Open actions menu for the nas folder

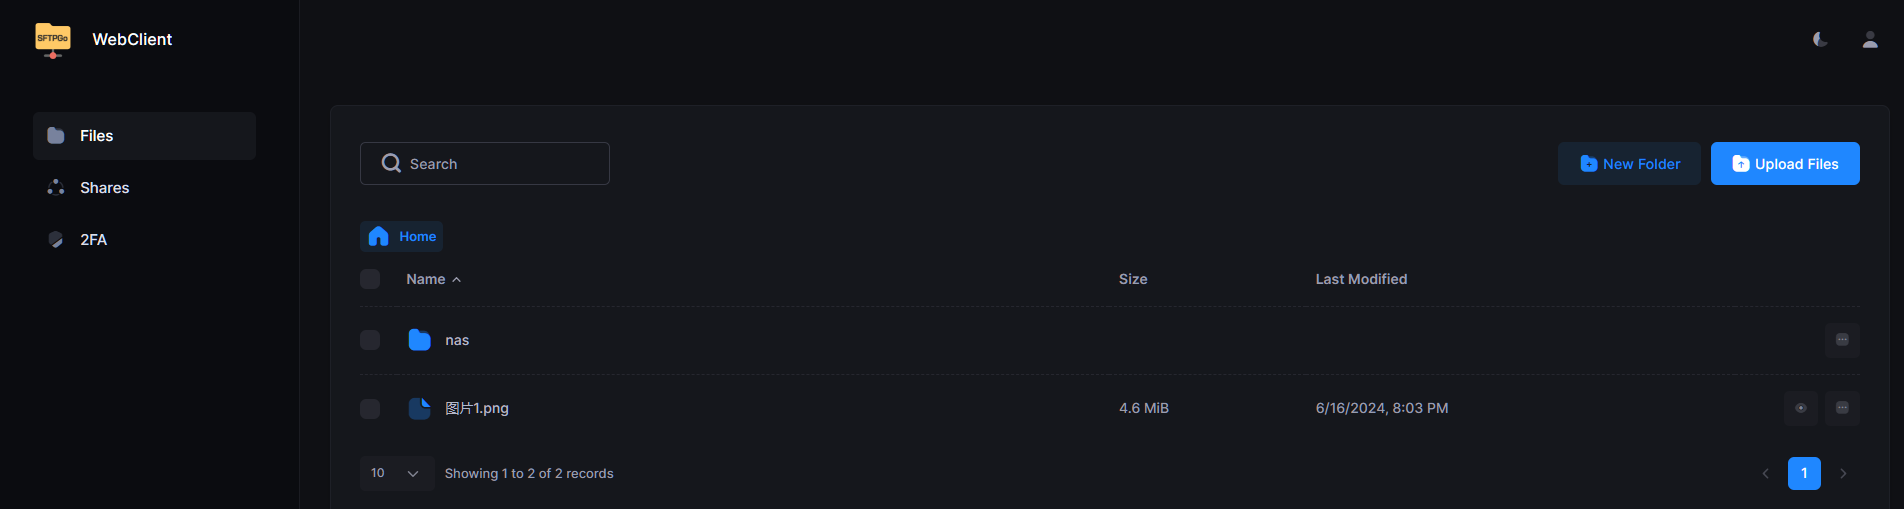pyautogui.click(x=1842, y=340)
